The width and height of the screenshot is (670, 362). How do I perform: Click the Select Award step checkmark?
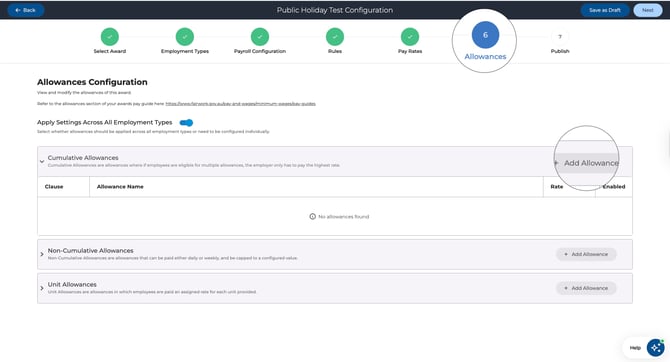tap(110, 37)
